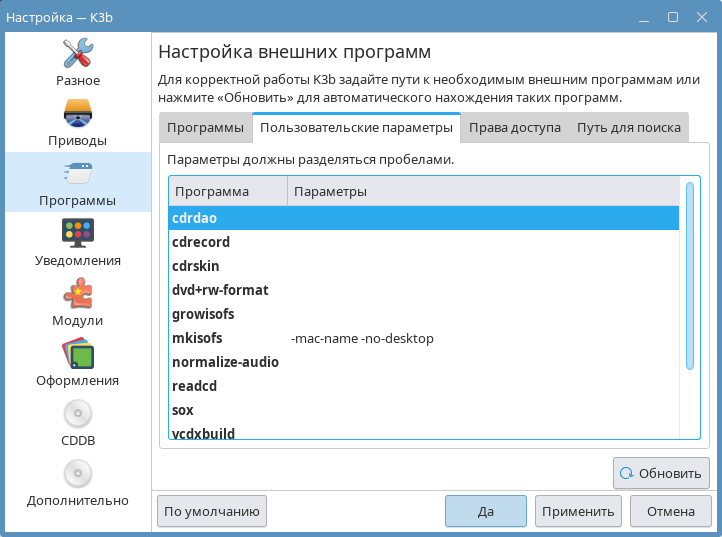Click the Применить button

578,511
